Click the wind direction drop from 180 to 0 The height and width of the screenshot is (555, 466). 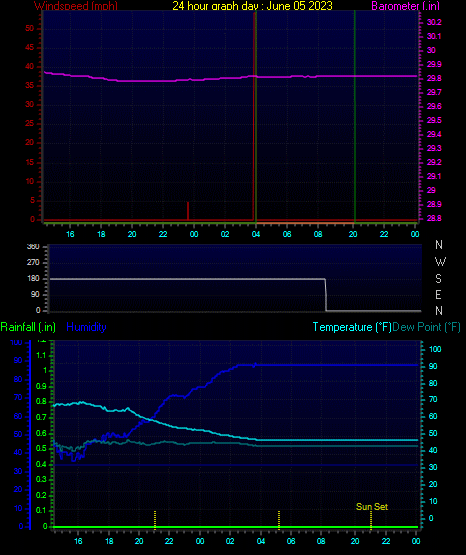326,295
